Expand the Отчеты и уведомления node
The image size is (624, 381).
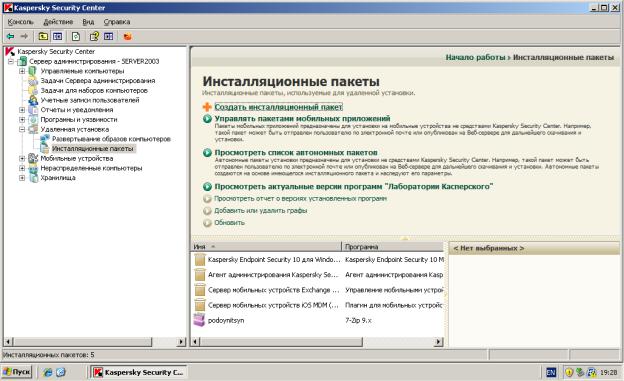click(x=22, y=110)
